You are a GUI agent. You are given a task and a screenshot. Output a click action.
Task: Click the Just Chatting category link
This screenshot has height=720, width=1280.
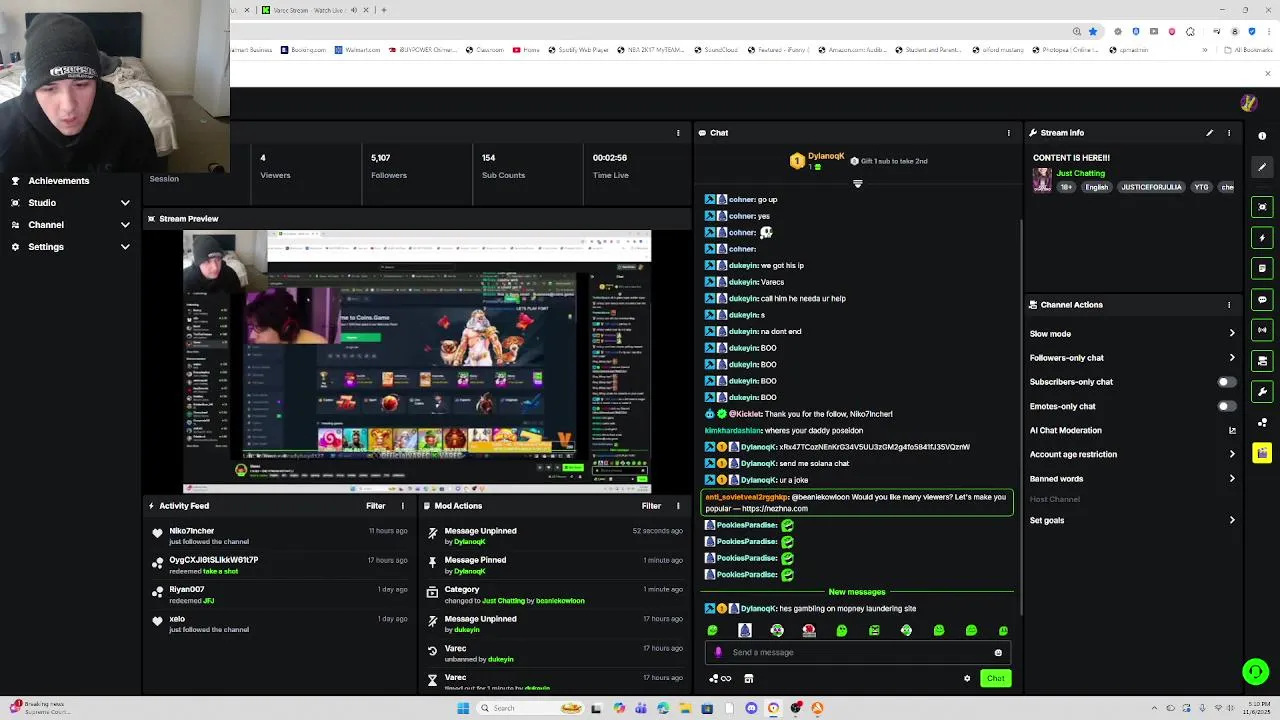pos(1080,174)
